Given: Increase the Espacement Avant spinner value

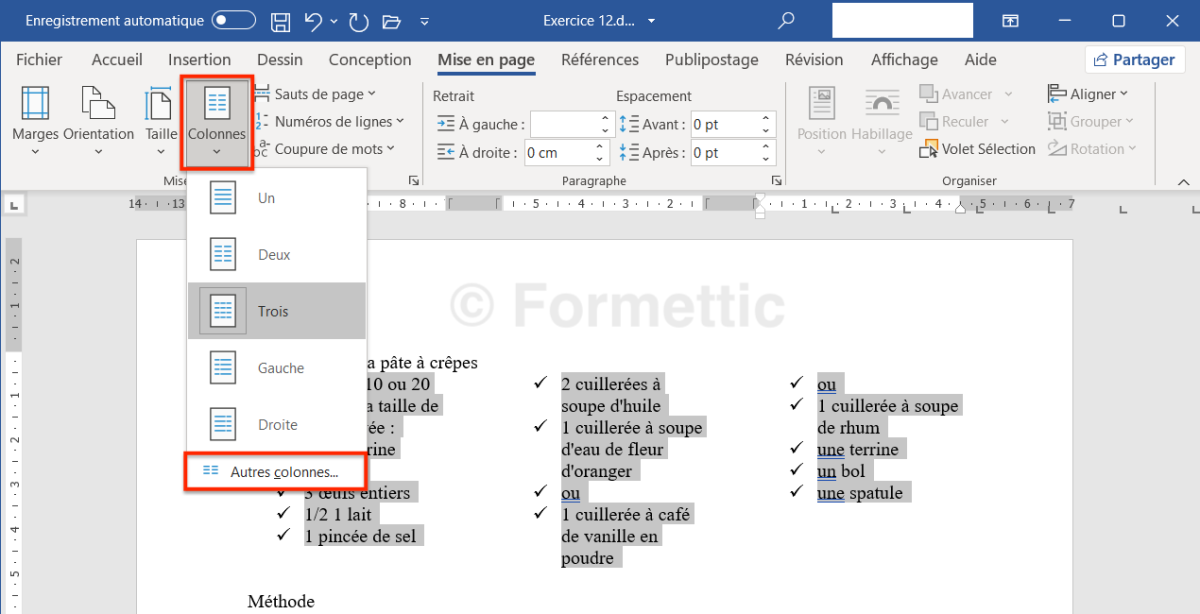Looking at the screenshot, I should click(767, 119).
